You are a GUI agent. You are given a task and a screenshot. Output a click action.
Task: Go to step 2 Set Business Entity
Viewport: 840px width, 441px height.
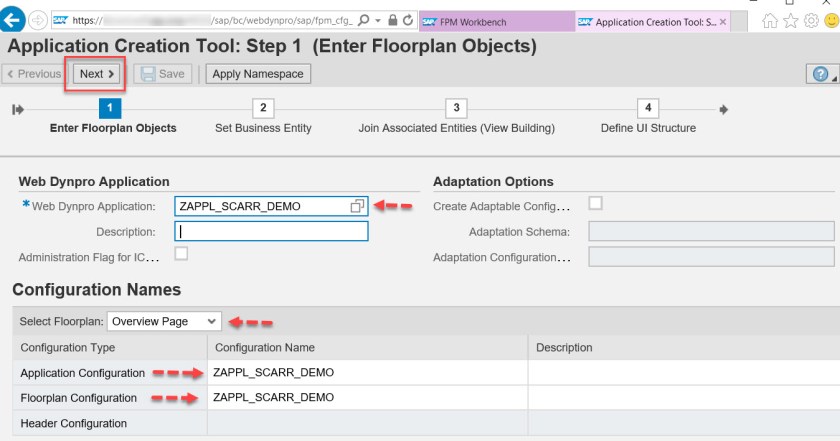click(263, 108)
